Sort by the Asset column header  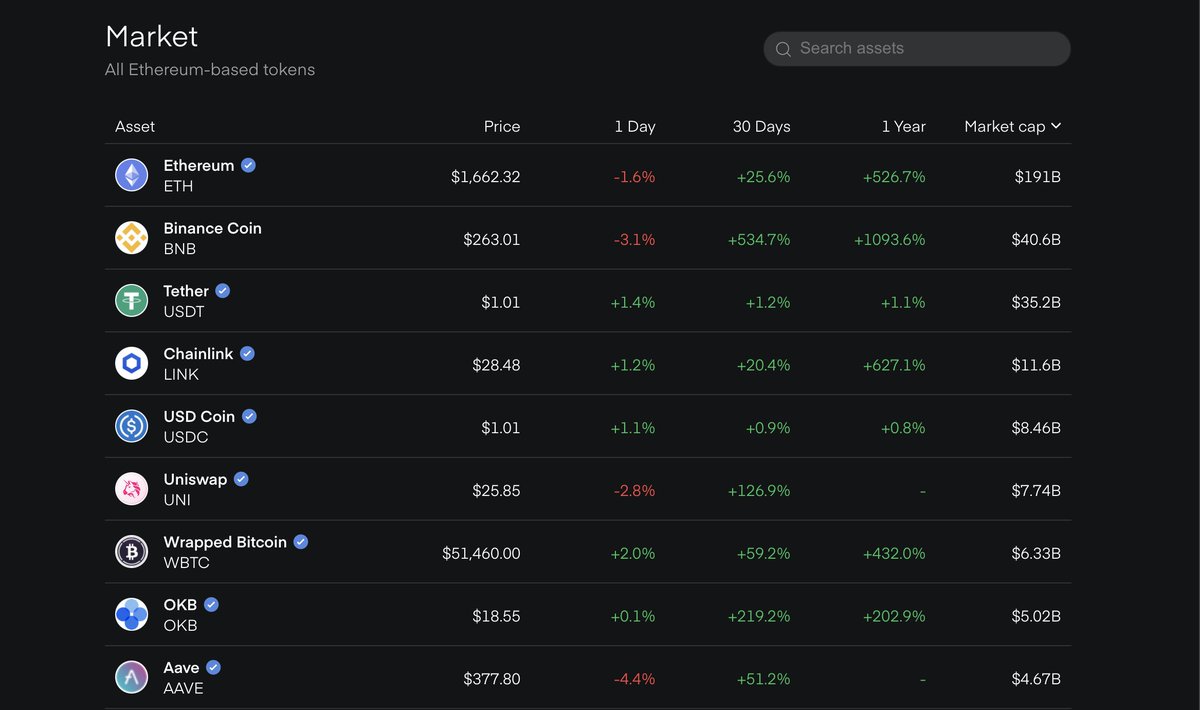click(x=135, y=126)
